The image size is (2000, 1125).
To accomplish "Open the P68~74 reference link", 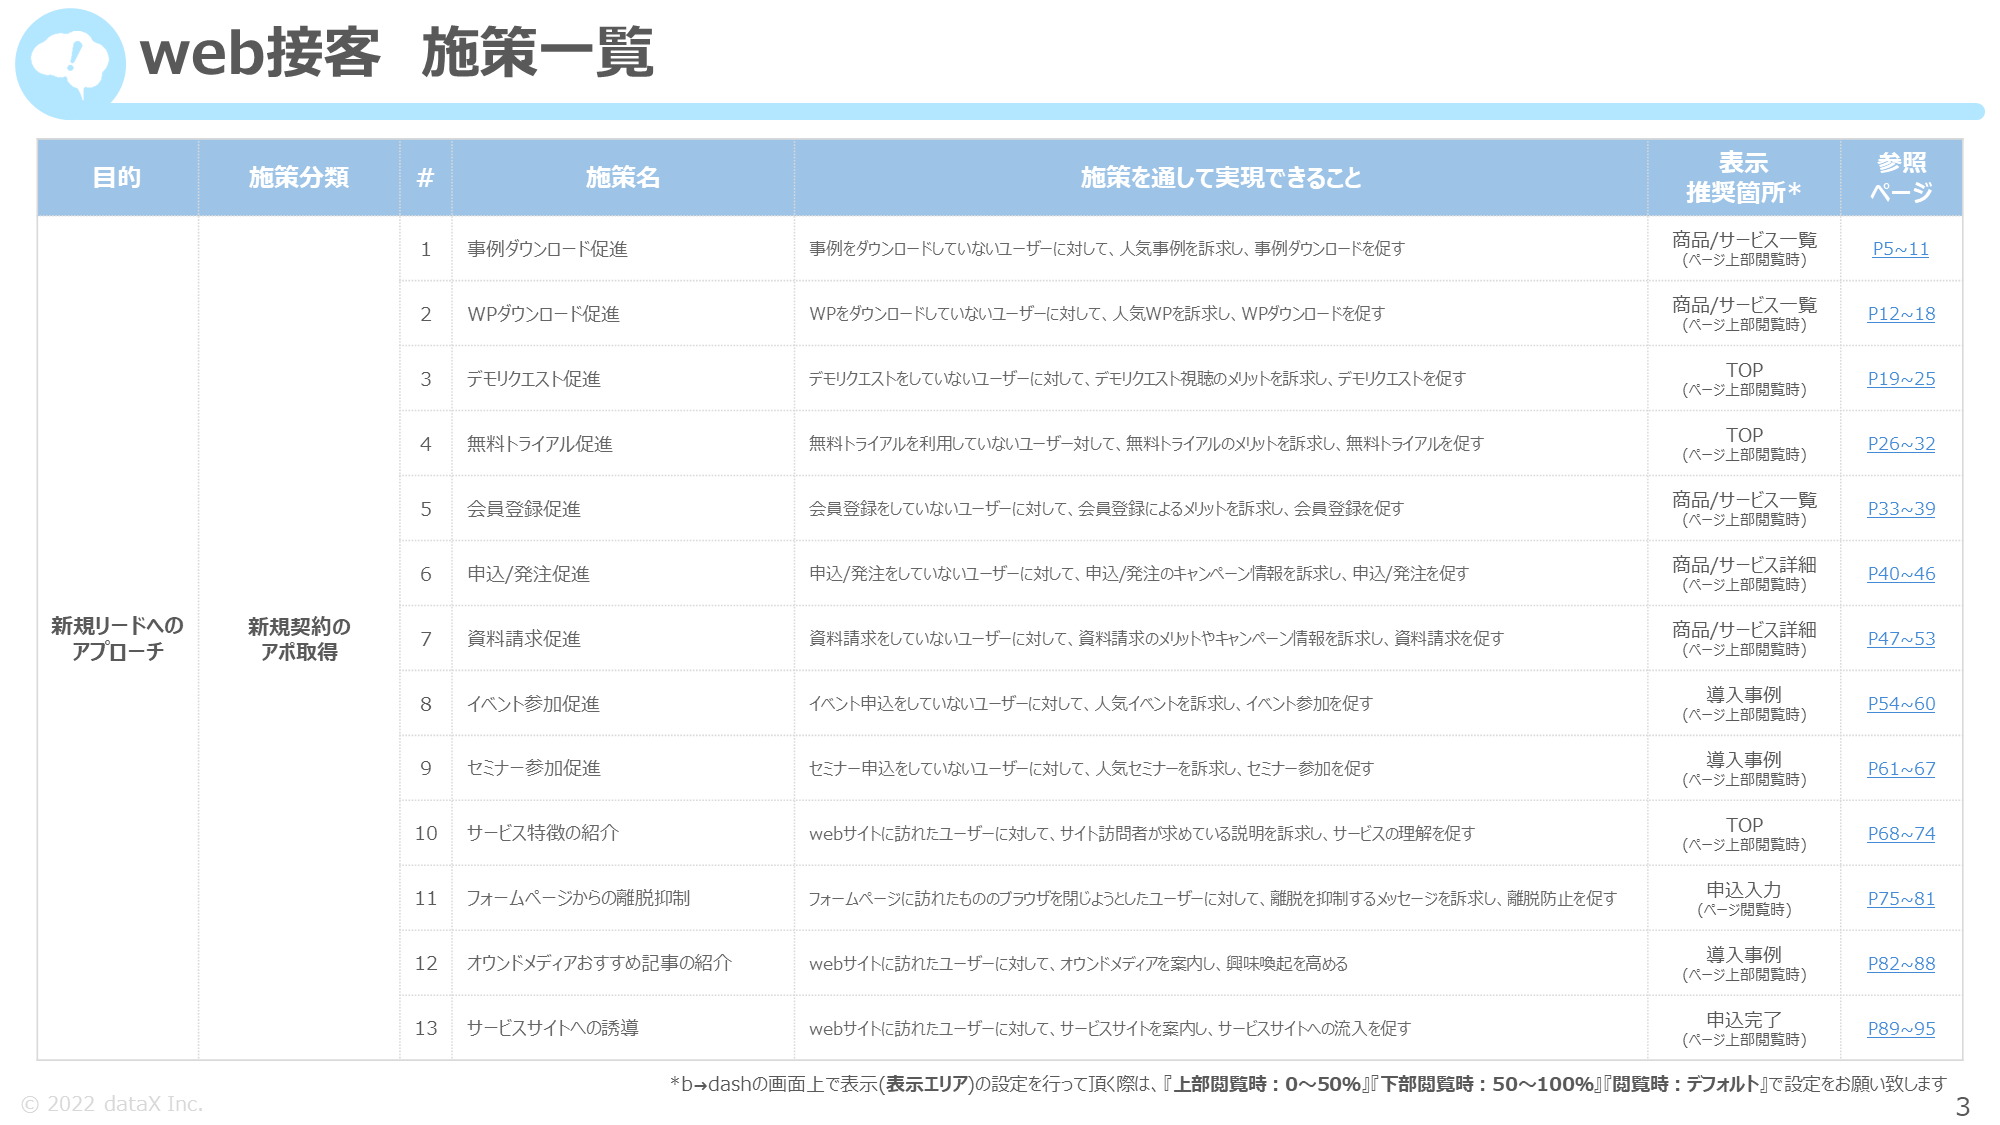I will [x=1901, y=834].
